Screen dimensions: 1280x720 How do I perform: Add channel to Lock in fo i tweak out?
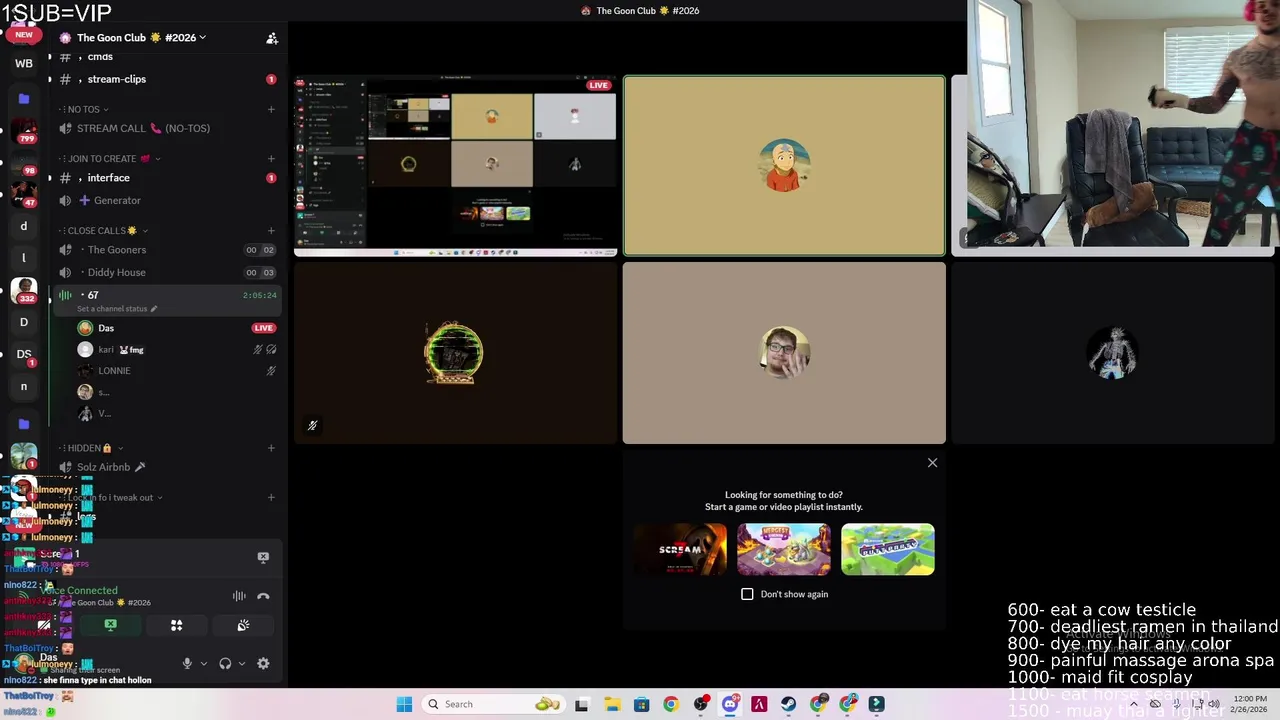click(x=271, y=497)
